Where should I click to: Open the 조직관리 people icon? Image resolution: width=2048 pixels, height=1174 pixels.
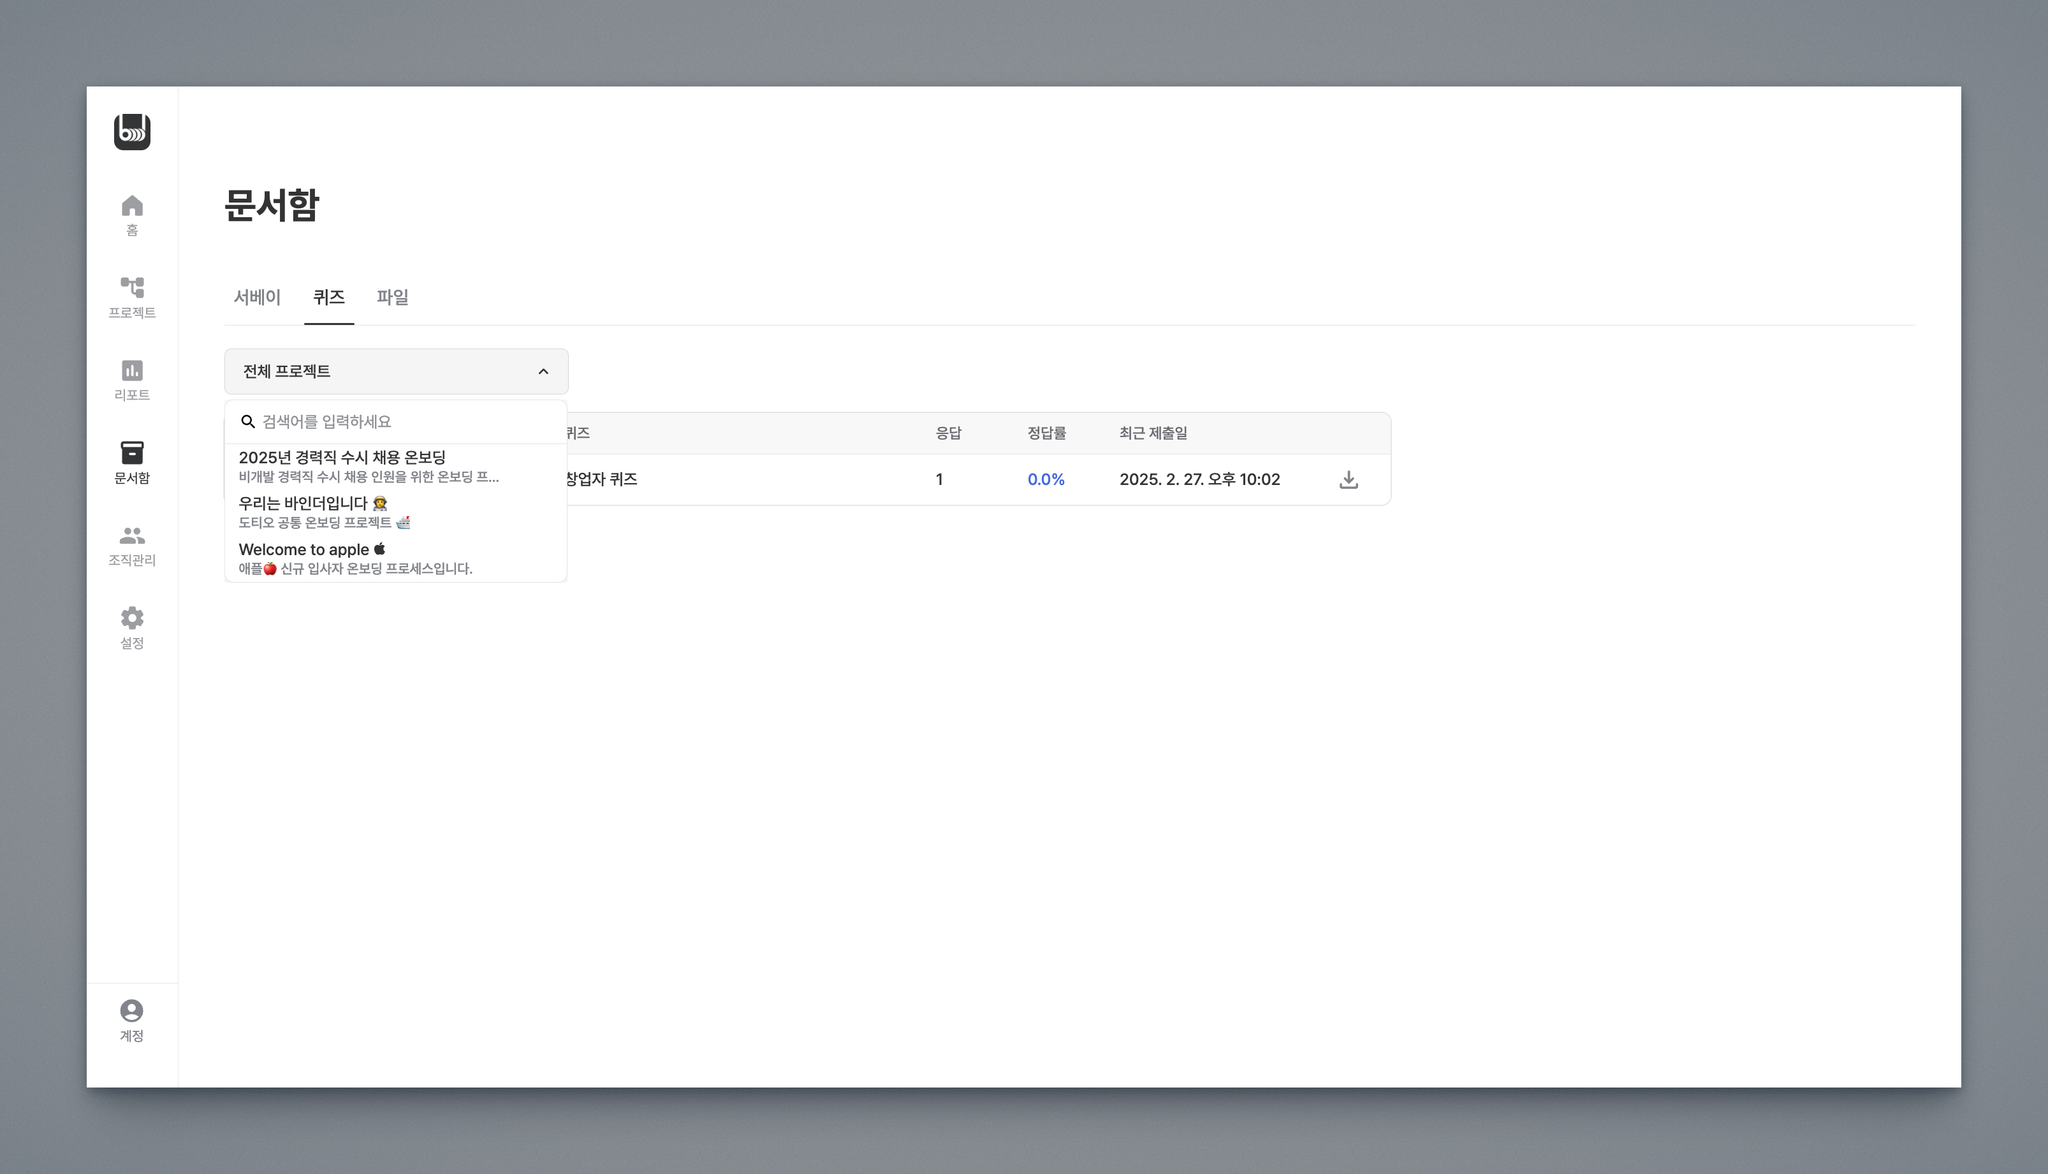(x=132, y=536)
